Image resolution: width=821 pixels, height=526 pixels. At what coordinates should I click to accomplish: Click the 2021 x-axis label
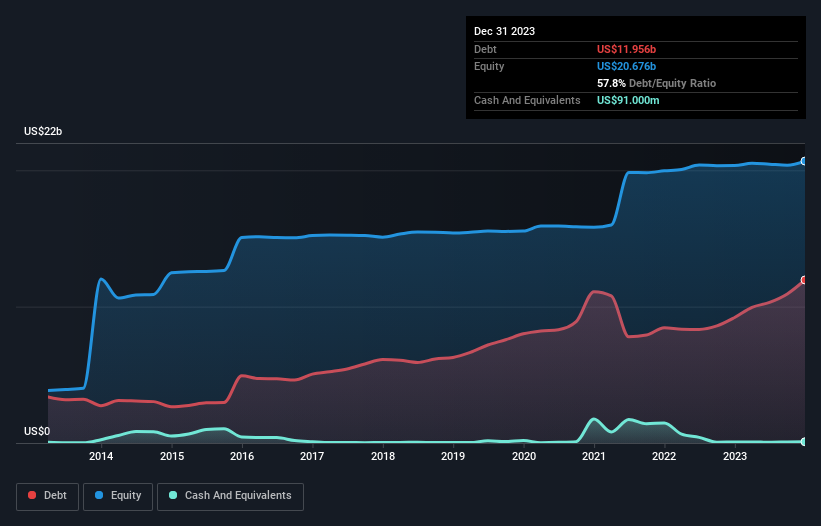pyautogui.click(x=594, y=456)
